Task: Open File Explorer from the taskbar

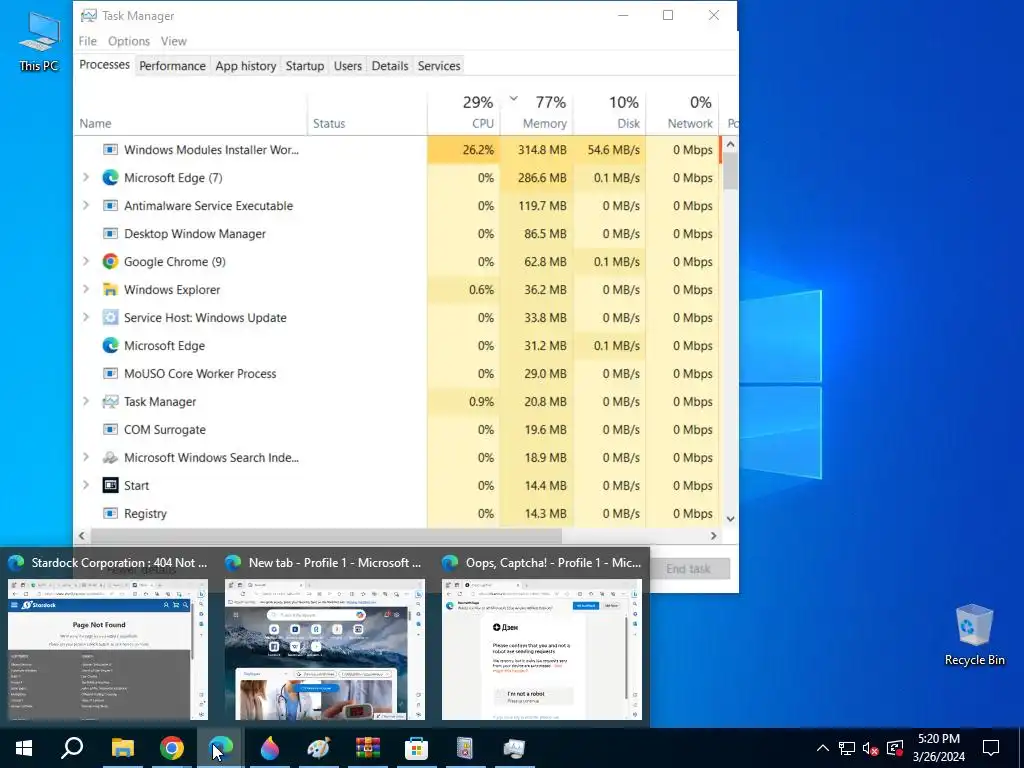Action: tap(122, 748)
